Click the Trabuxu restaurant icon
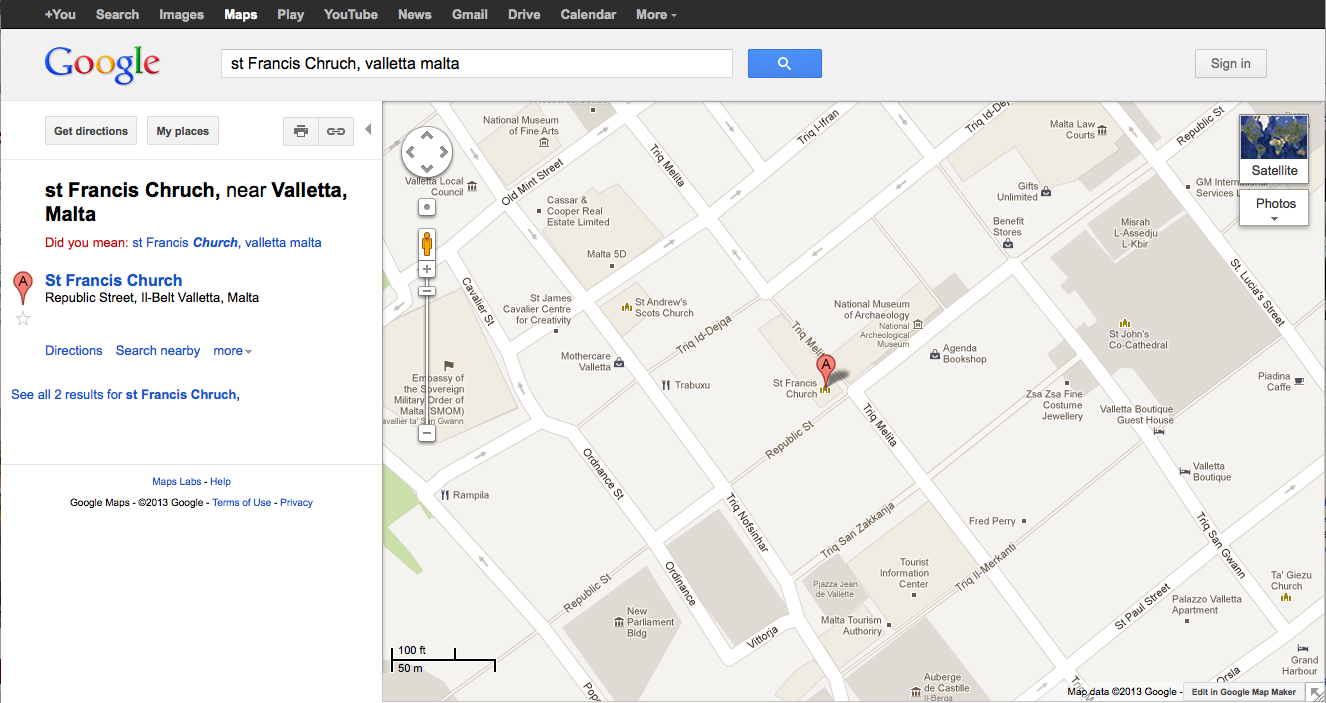This screenshot has width=1326, height=703. 665,385
